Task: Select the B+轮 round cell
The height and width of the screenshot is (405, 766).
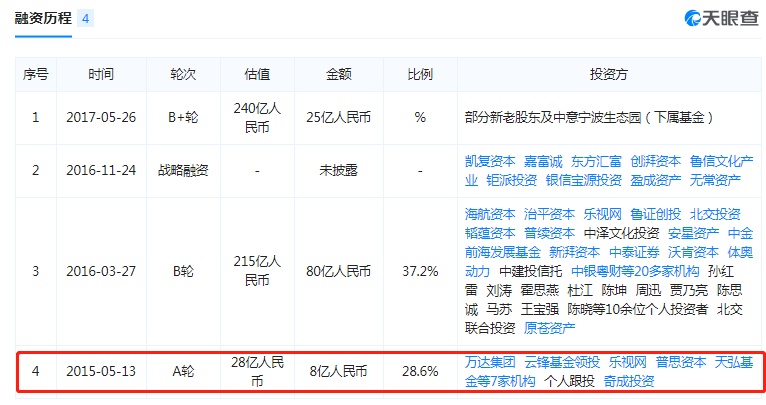Action: (x=183, y=117)
